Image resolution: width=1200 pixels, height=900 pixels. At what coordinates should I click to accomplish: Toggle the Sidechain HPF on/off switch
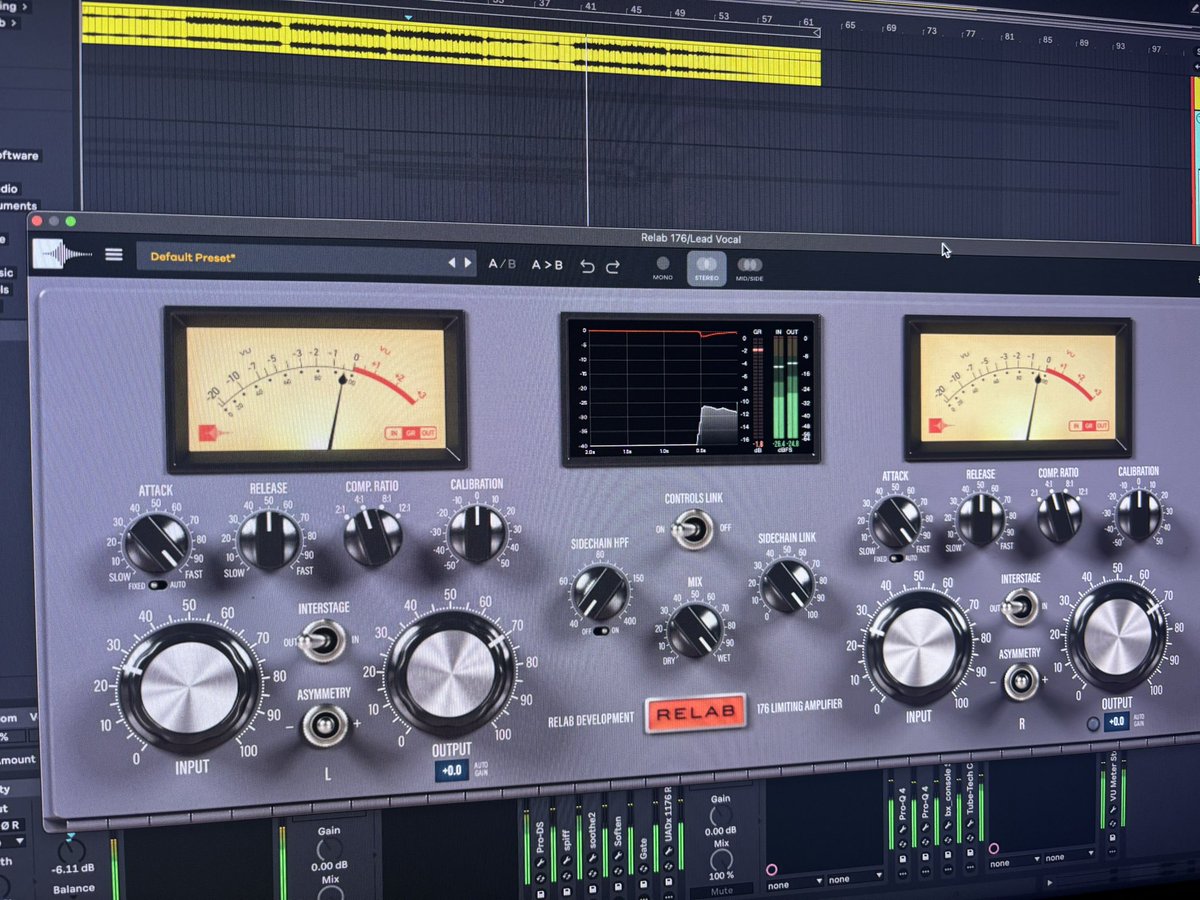(601, 632)
